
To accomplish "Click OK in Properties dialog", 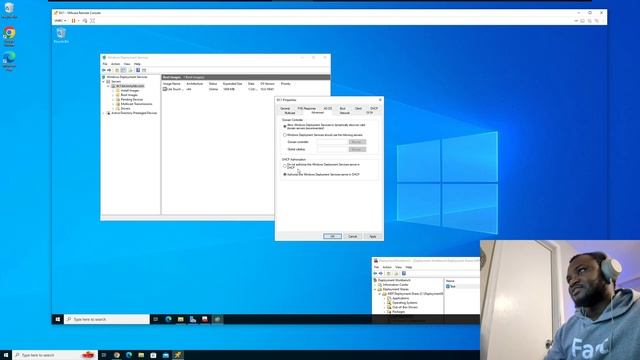I will pyautogui.click(x=332, y=236).
